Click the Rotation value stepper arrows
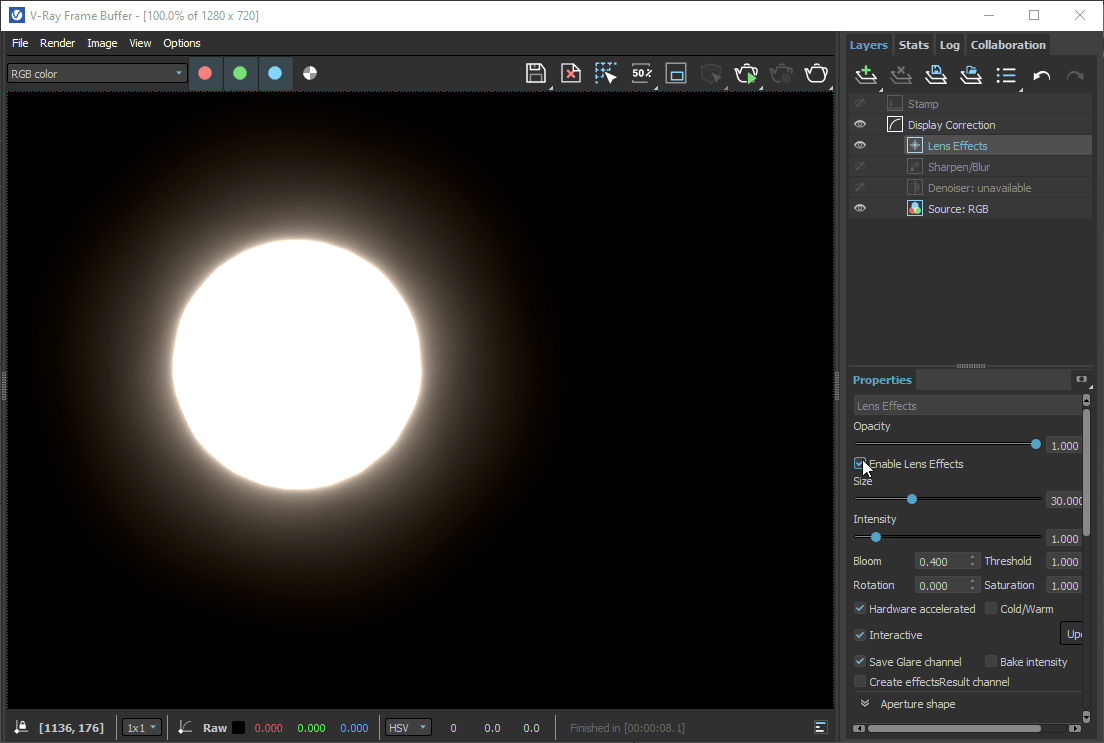The width and height of the screenshot is (1104, 743). tap(972, 585)
